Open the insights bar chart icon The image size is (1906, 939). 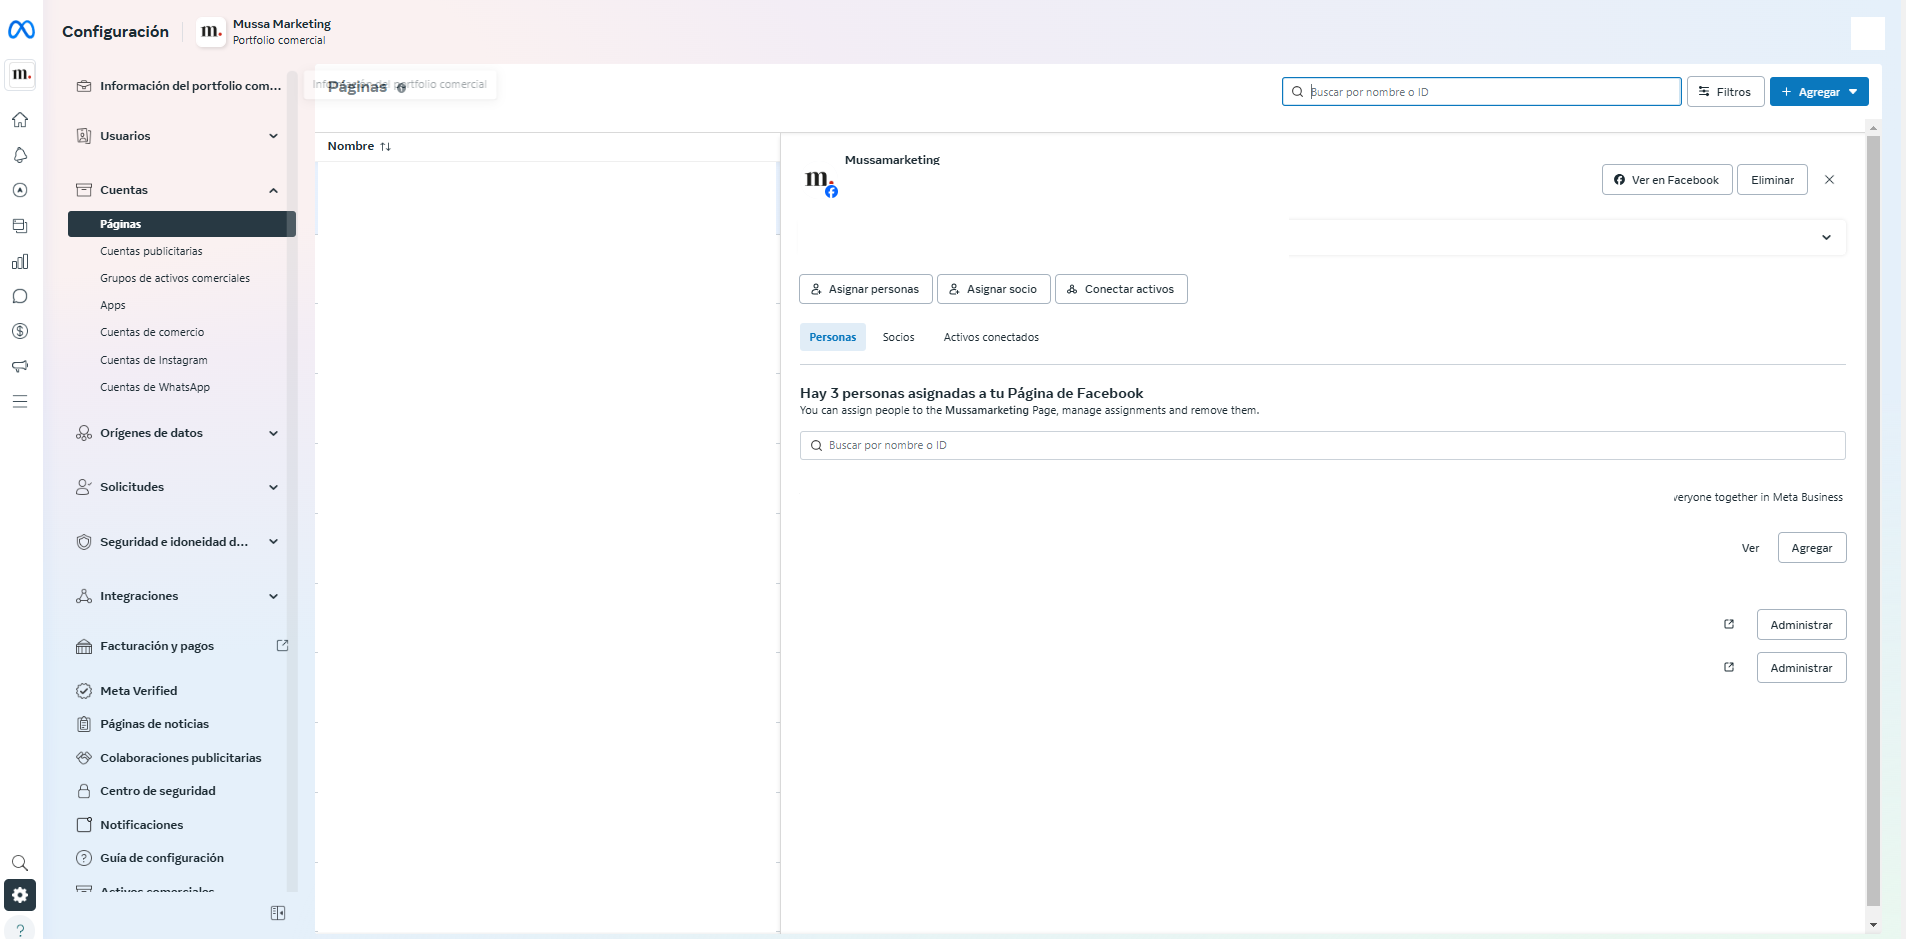[20, 261]
